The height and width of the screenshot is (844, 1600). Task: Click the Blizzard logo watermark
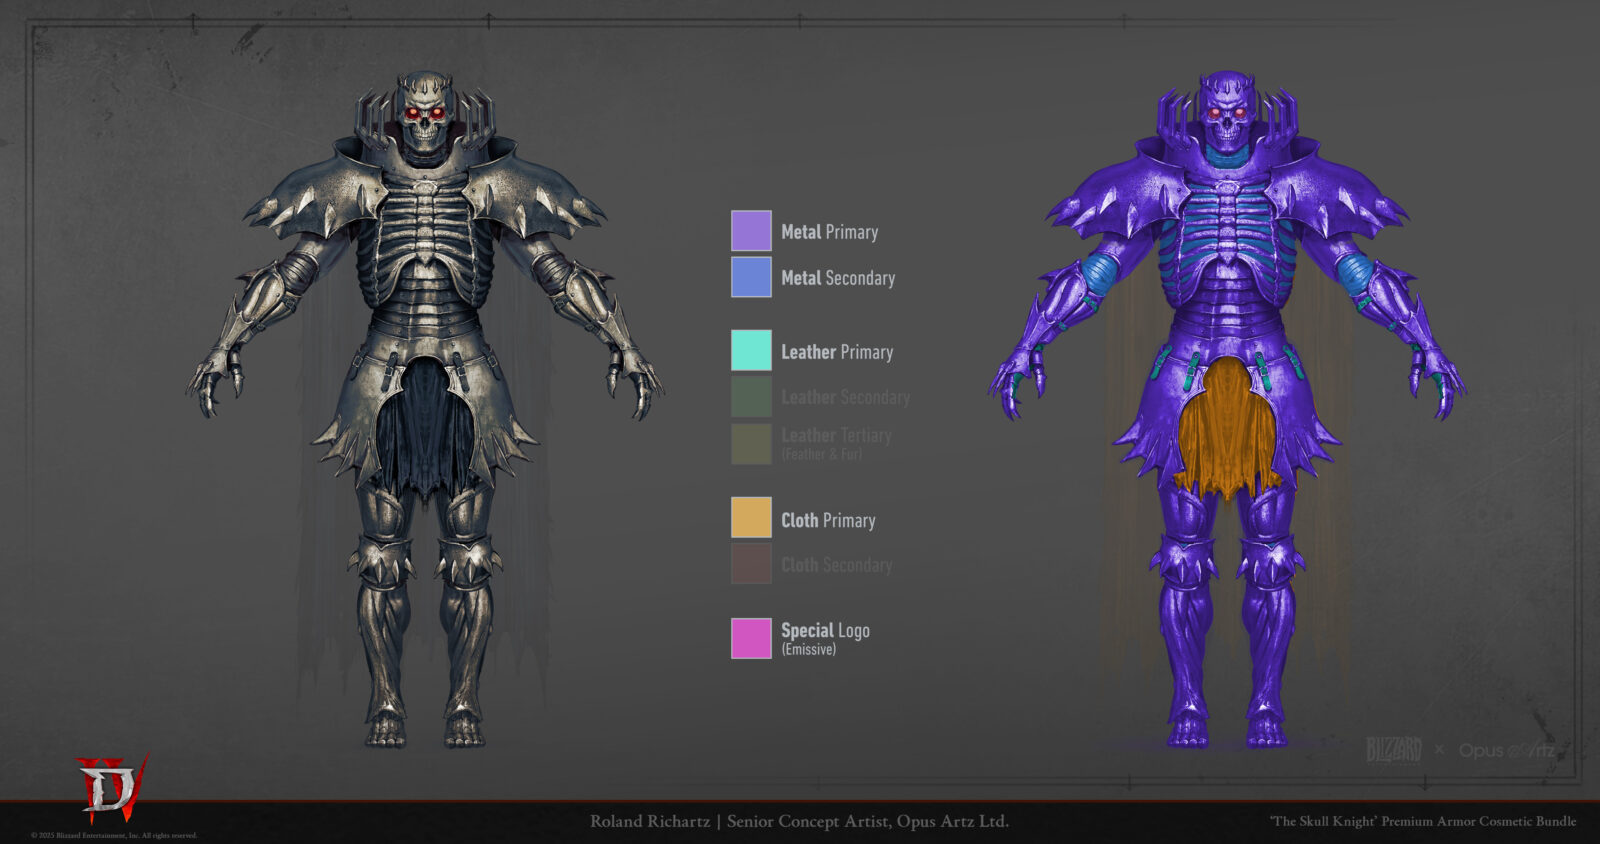tap(1393, 750)
